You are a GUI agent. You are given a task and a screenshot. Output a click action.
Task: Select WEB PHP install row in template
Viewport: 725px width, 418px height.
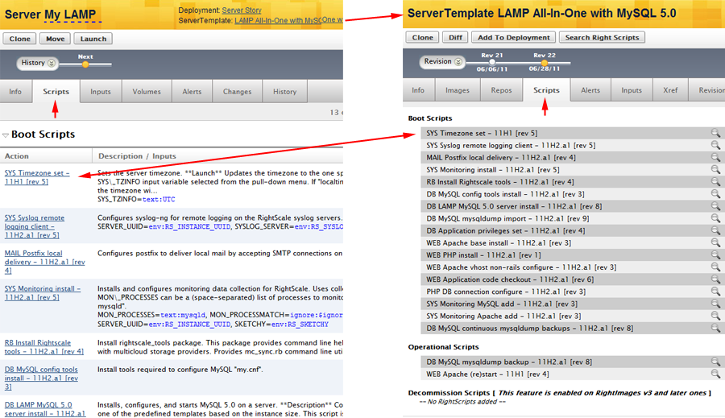pos(571,255)
